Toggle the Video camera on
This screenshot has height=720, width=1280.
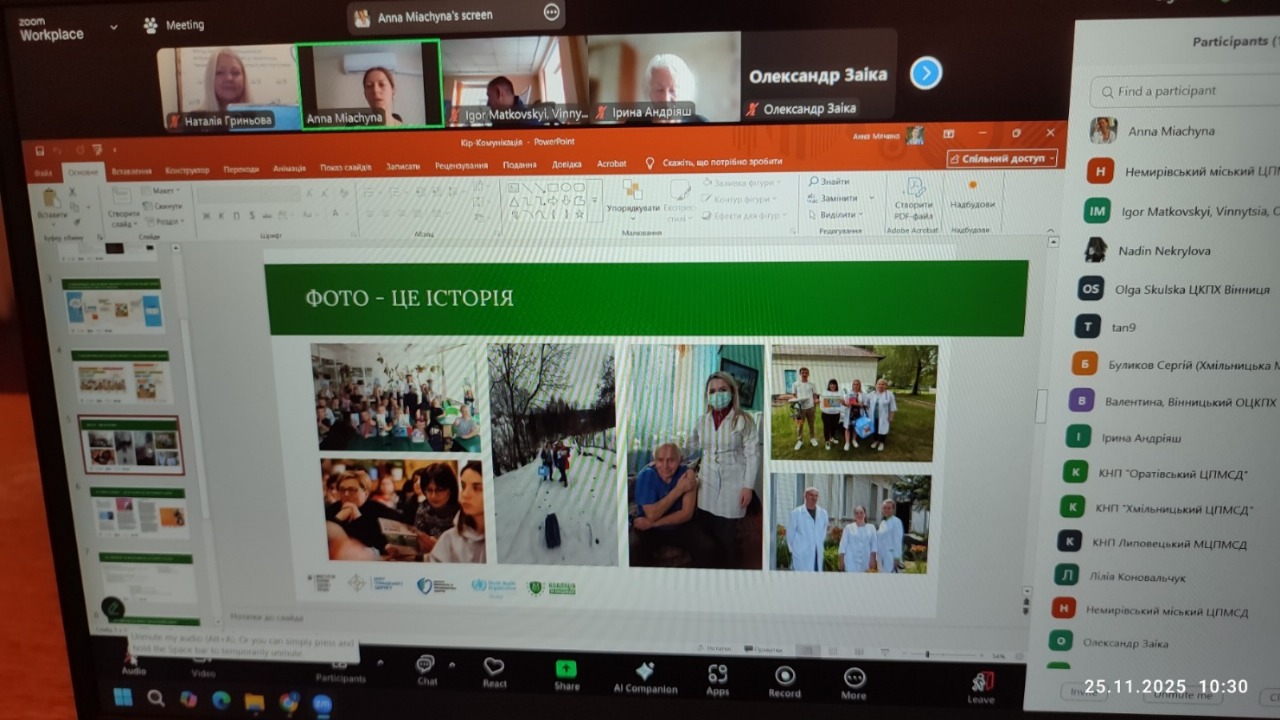coord(203,660)
